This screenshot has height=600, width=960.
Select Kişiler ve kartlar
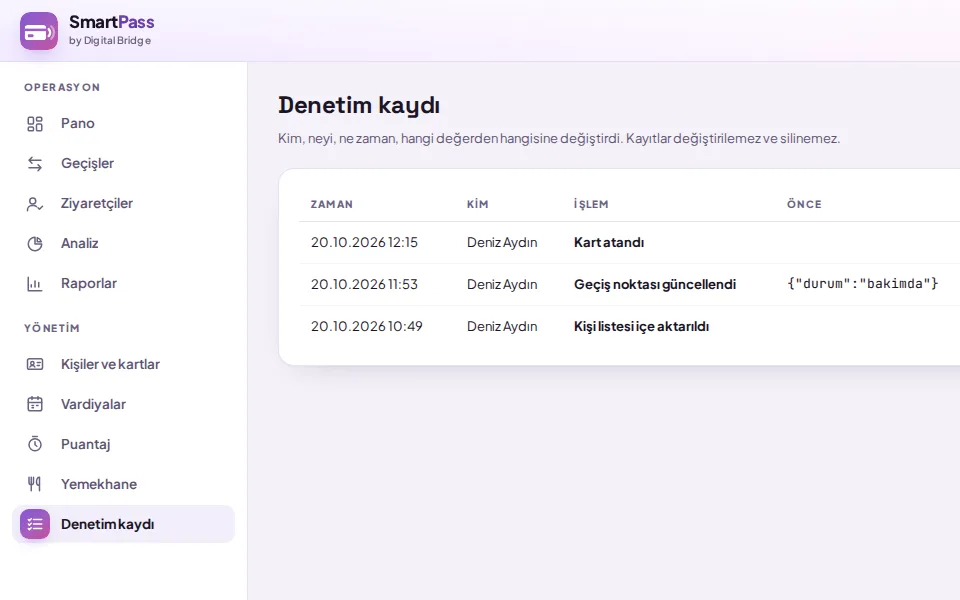click(123, 364)
